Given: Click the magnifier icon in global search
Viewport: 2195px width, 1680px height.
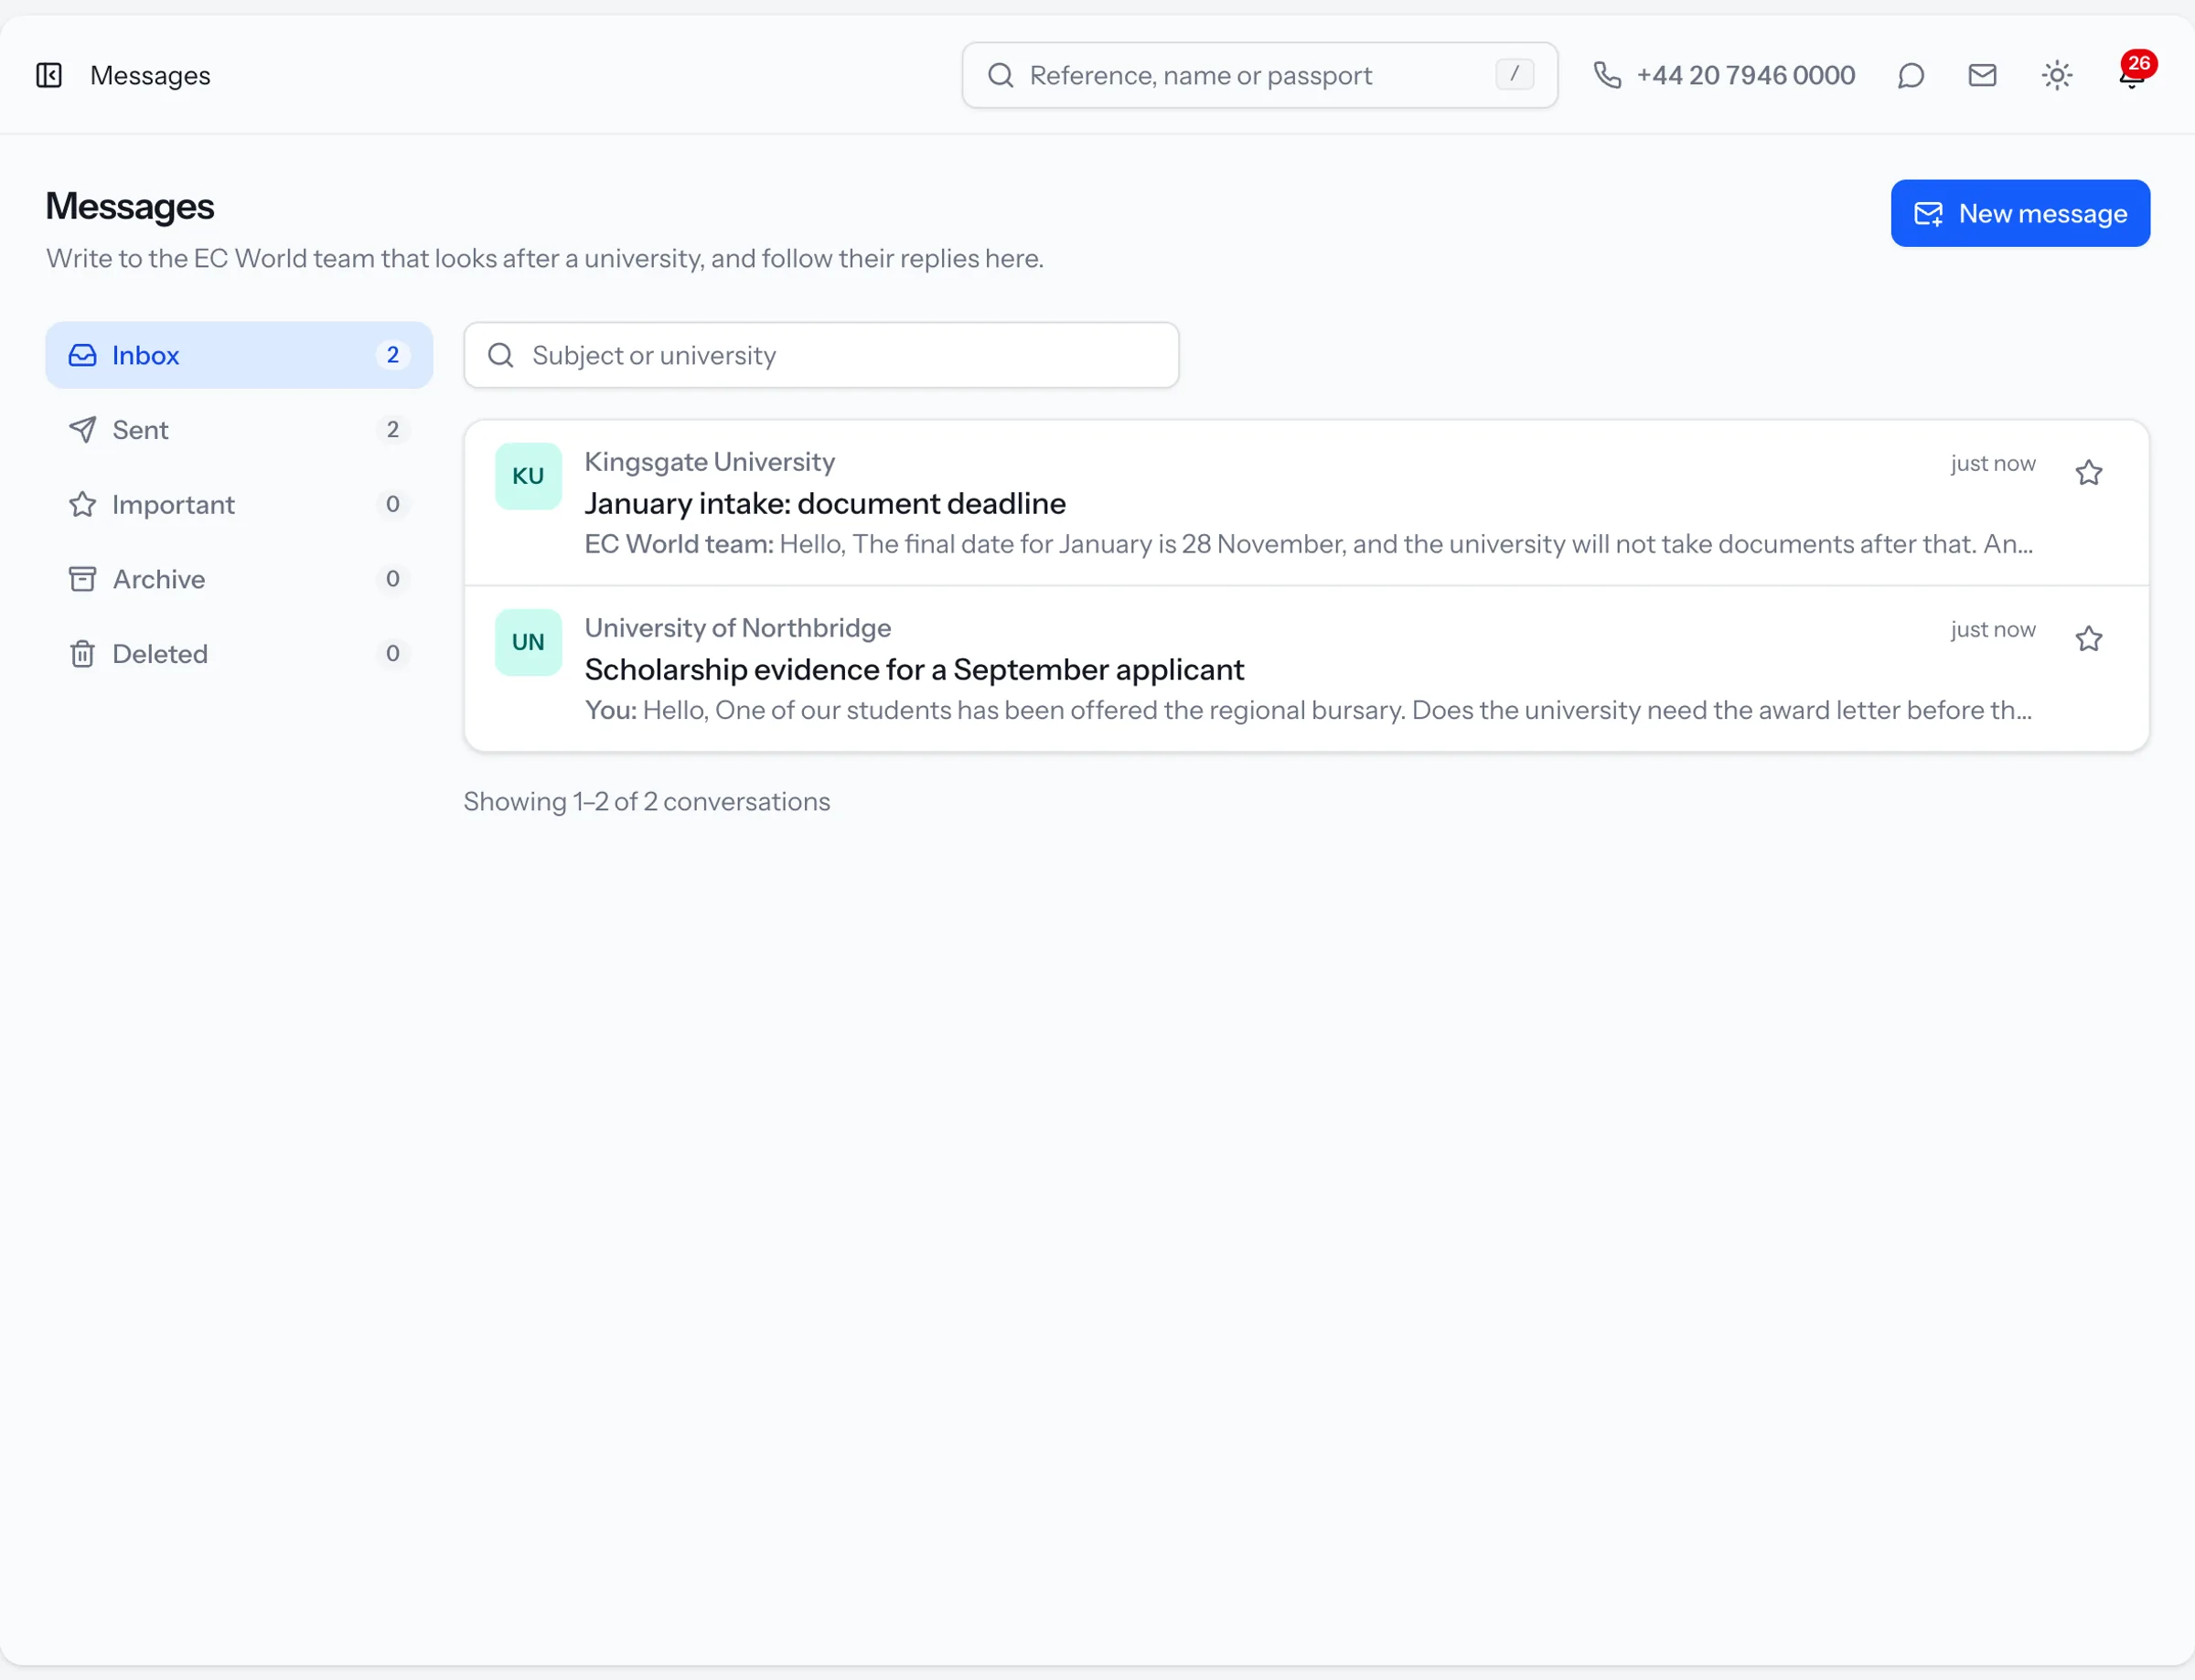Looking at the screenshot, I should tap(1000, 75).
